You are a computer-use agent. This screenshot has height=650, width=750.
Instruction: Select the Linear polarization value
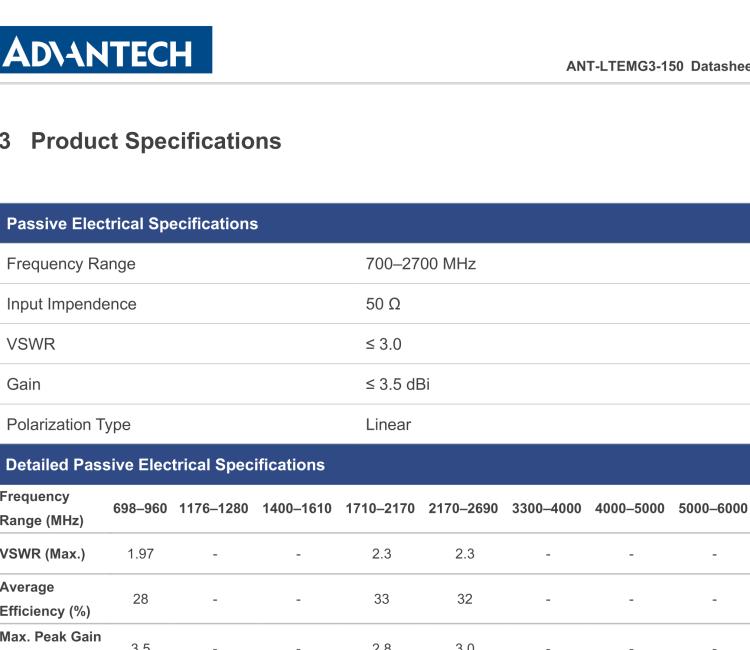tap(388, 424)
